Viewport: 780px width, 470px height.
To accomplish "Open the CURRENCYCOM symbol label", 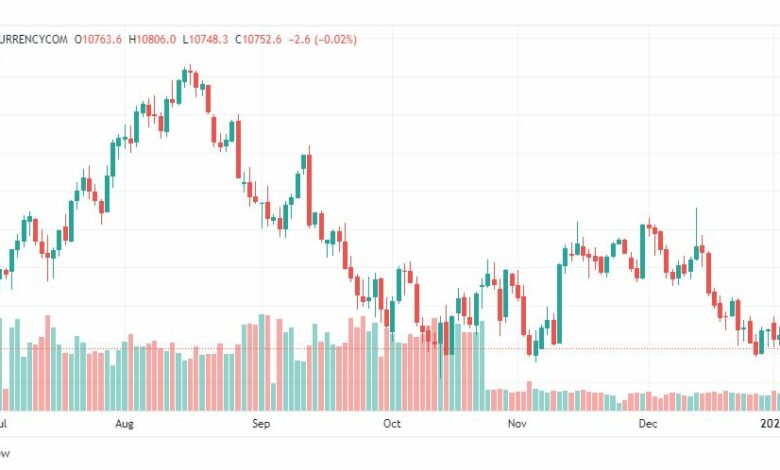I will pyautogui.click(x=33, y=39).
